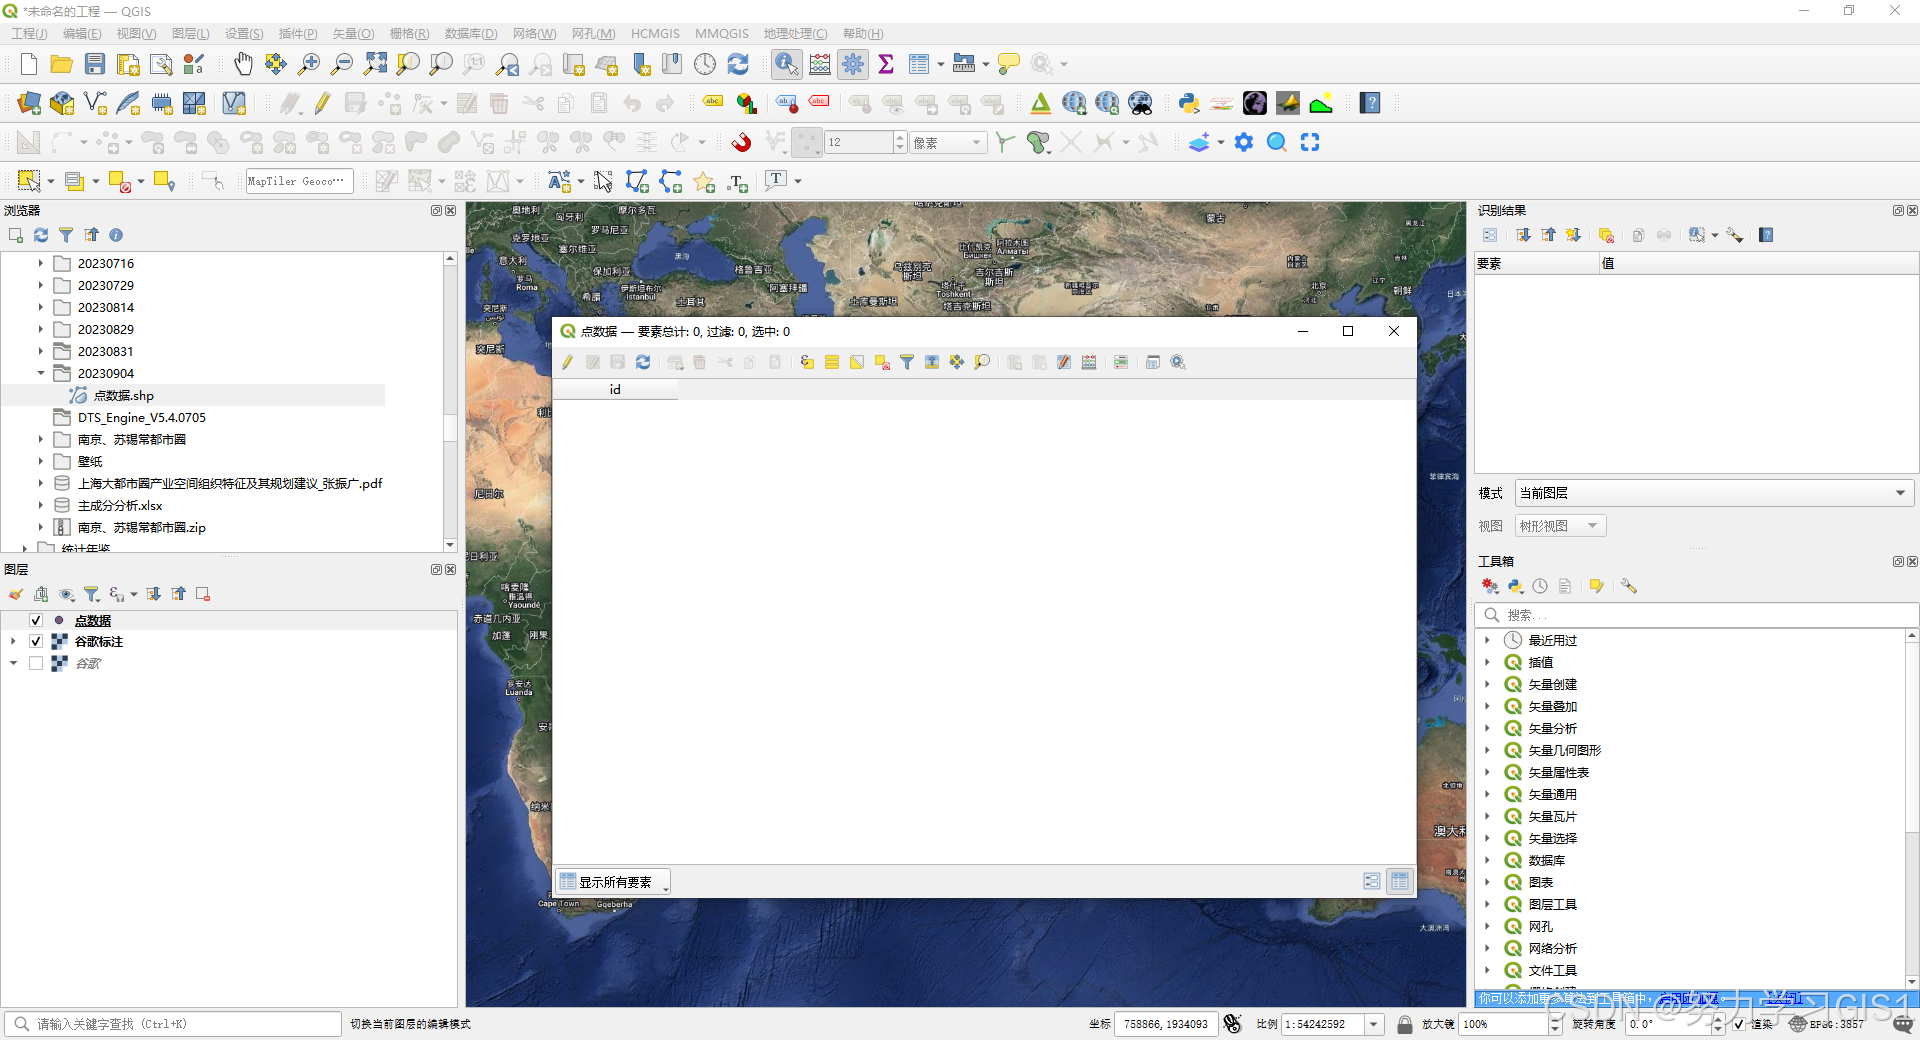This screenshot has height=1040, width=1920.
Task: Increase snapping tolerance value stepper
Action: pyautogui.click(x=901, y=137)
